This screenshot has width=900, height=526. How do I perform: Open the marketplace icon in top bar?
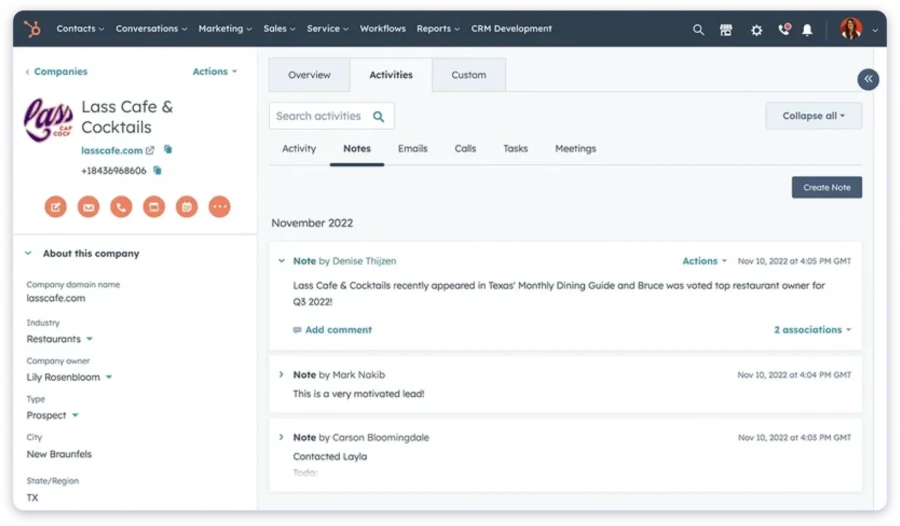[726, 29]
